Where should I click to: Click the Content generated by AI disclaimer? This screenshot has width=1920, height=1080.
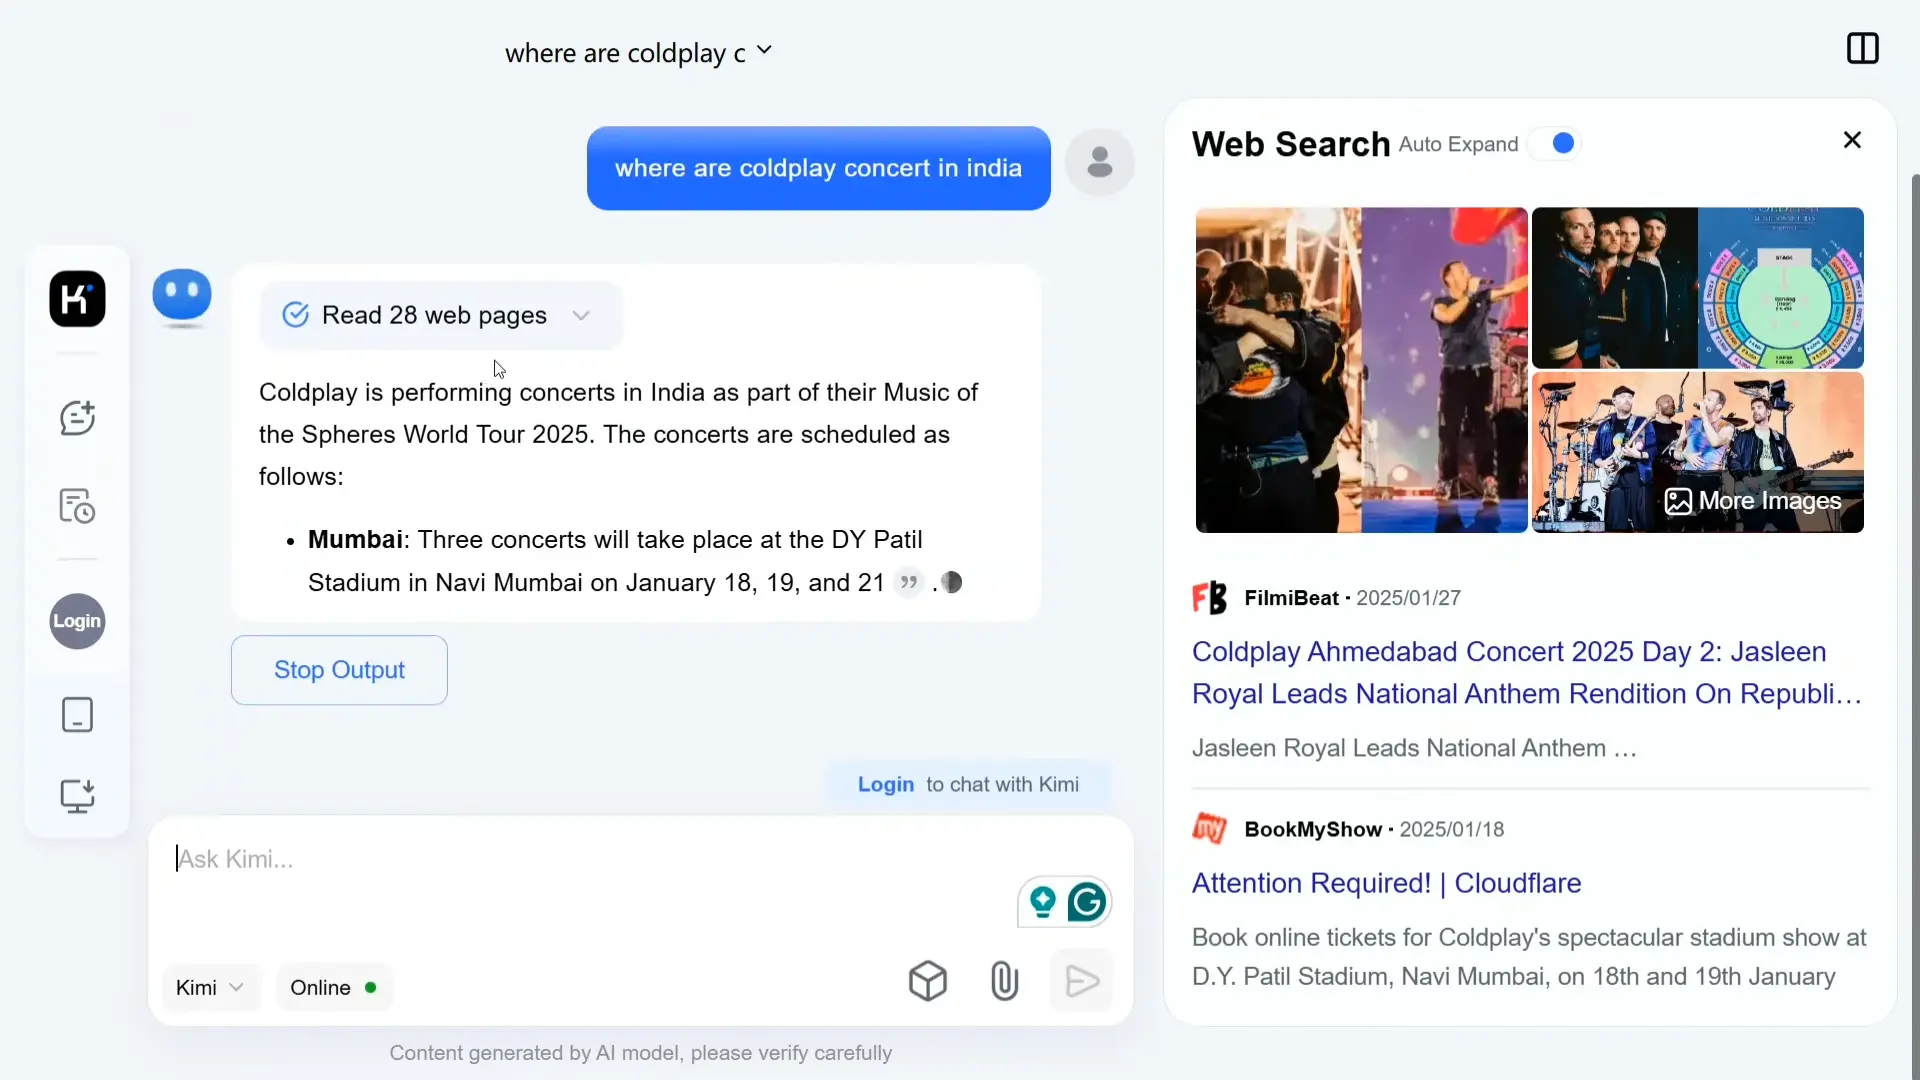pyautogui.click(x=640, y=1053)
